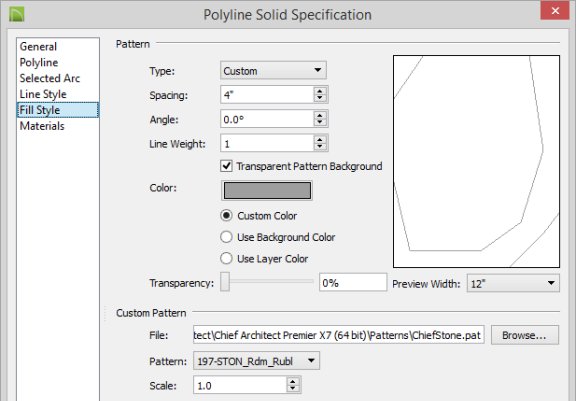Expand the Preview Width dropdown

coord(513,283)
